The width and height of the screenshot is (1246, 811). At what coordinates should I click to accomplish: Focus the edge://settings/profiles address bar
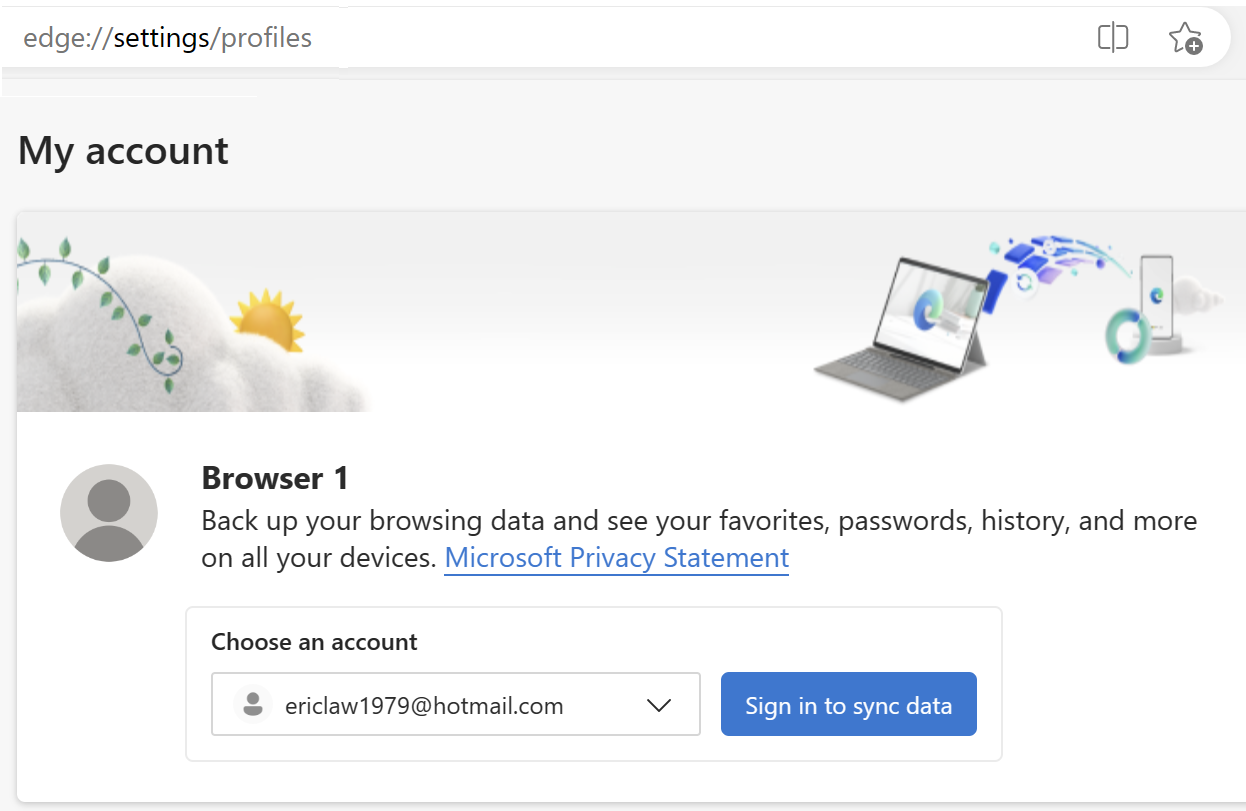[x=500, y=38]
